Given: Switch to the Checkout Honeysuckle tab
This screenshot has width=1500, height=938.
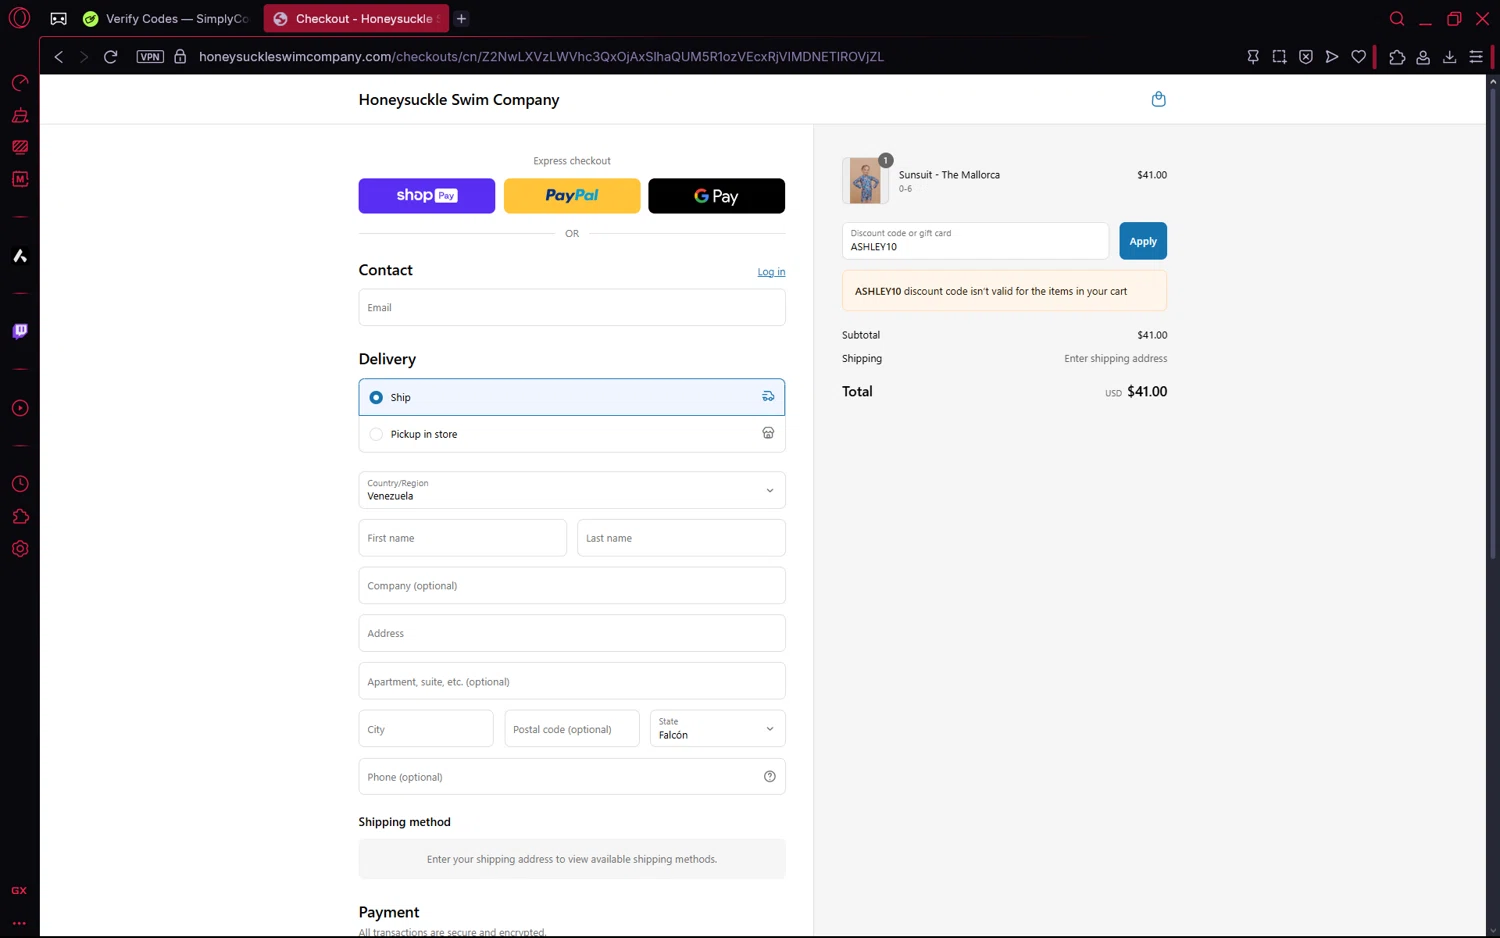Looking at the screenshot, I should point(357,18).
